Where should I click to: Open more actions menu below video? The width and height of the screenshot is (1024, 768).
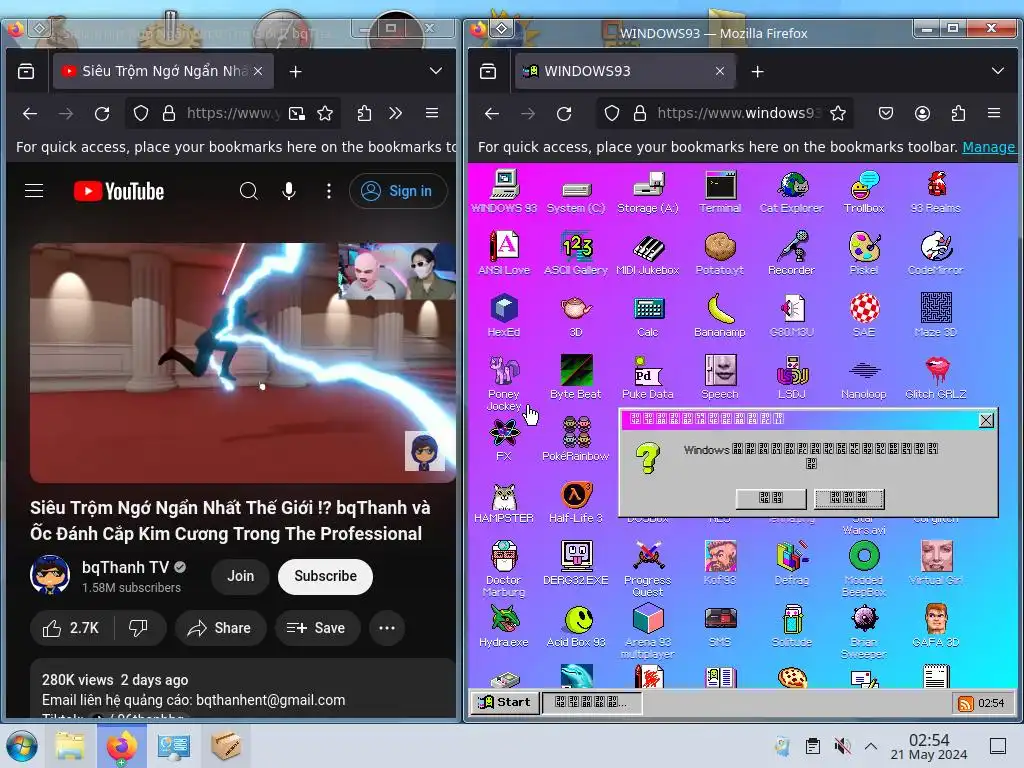387,628
